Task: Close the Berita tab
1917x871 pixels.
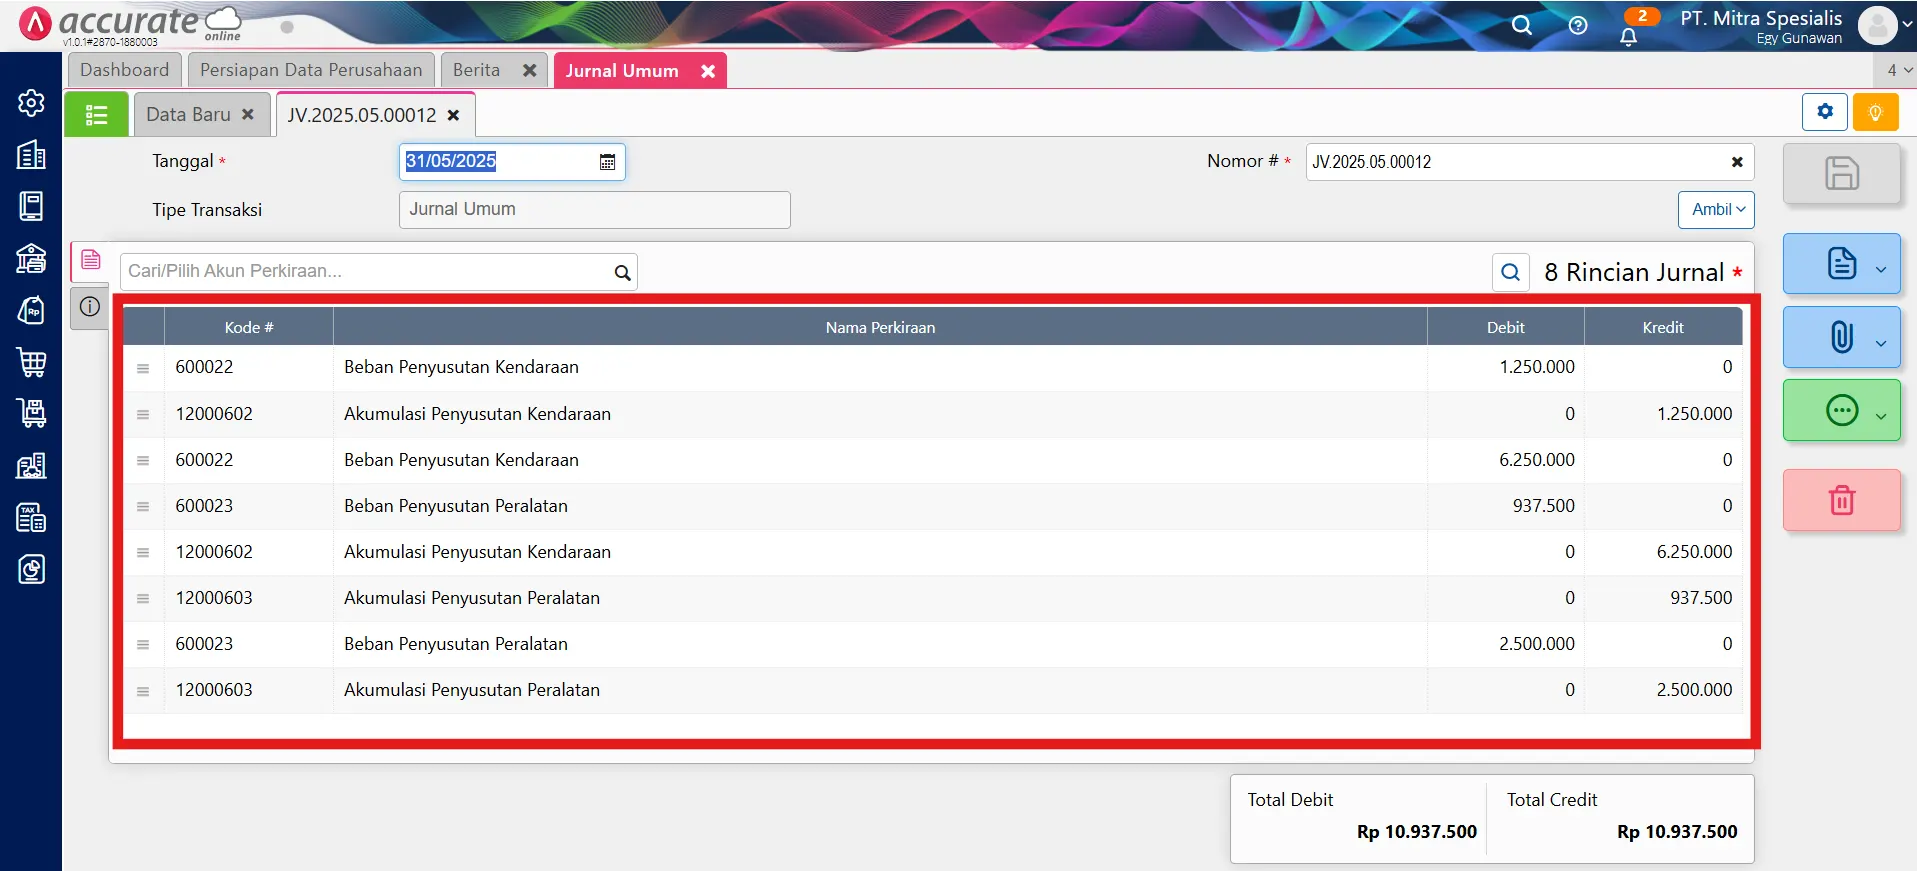Action: pos(529,71)
